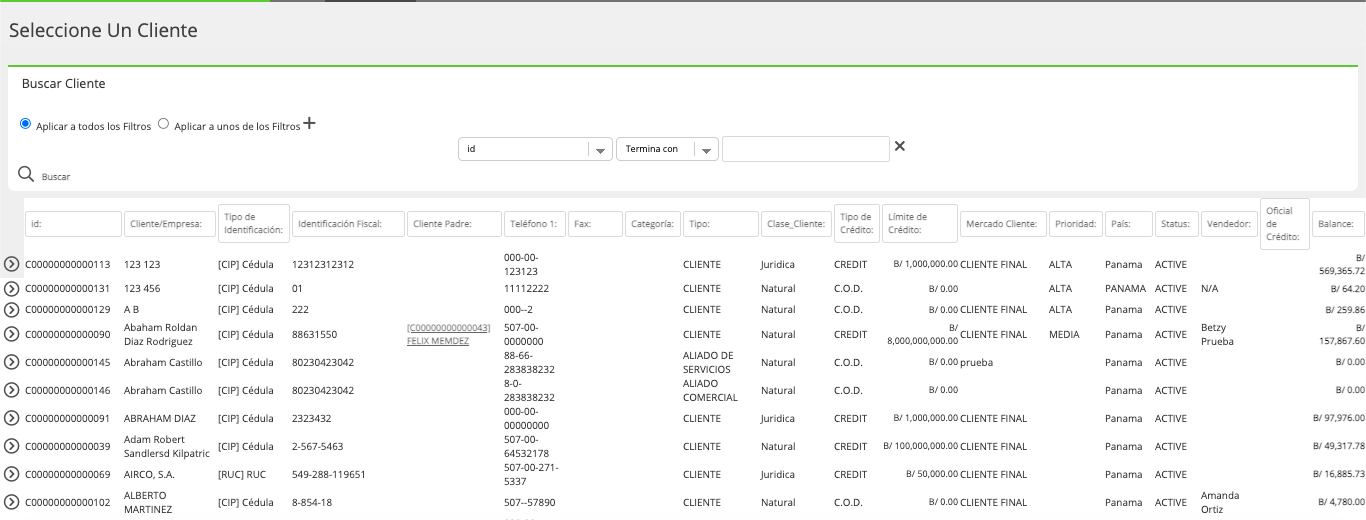Click vendor 'N/A' cell

point(1211,288)
